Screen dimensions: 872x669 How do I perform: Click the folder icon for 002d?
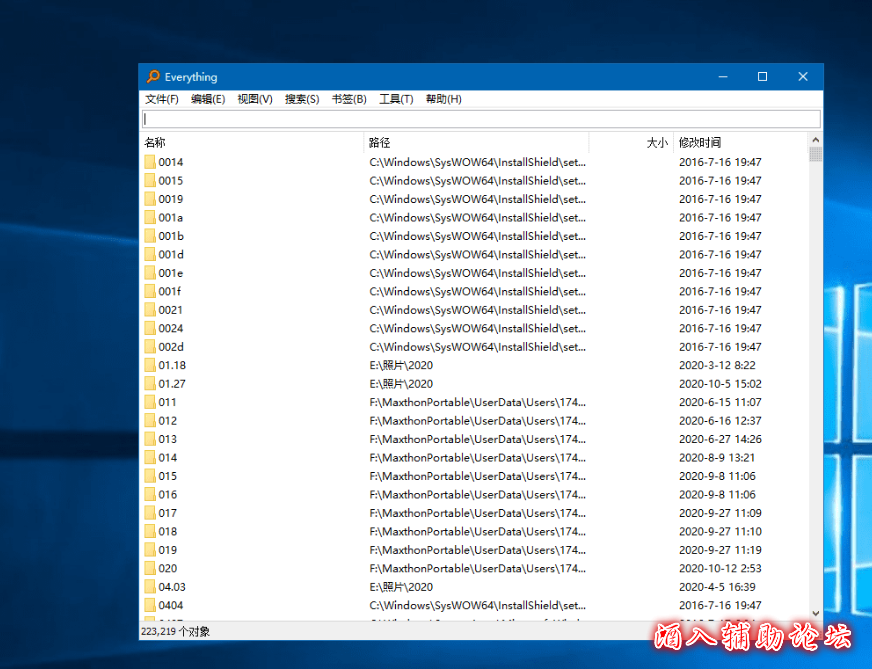[x=149, y=347]
